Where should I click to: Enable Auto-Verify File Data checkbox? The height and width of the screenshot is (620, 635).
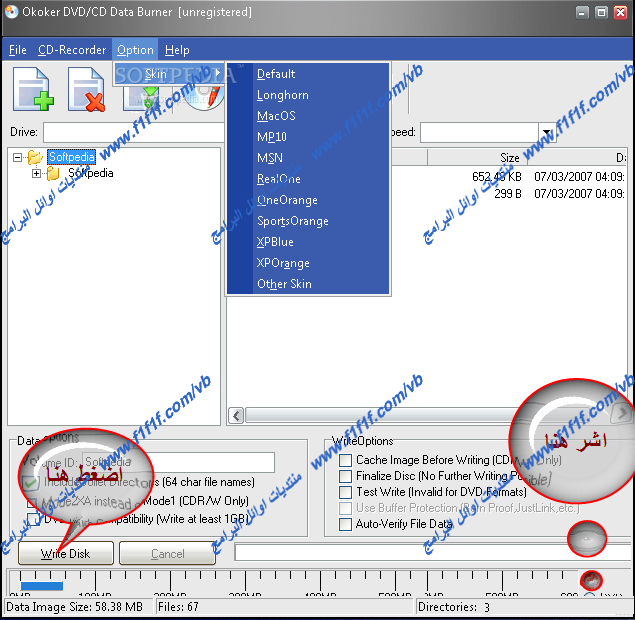click(x=345, y=524)
